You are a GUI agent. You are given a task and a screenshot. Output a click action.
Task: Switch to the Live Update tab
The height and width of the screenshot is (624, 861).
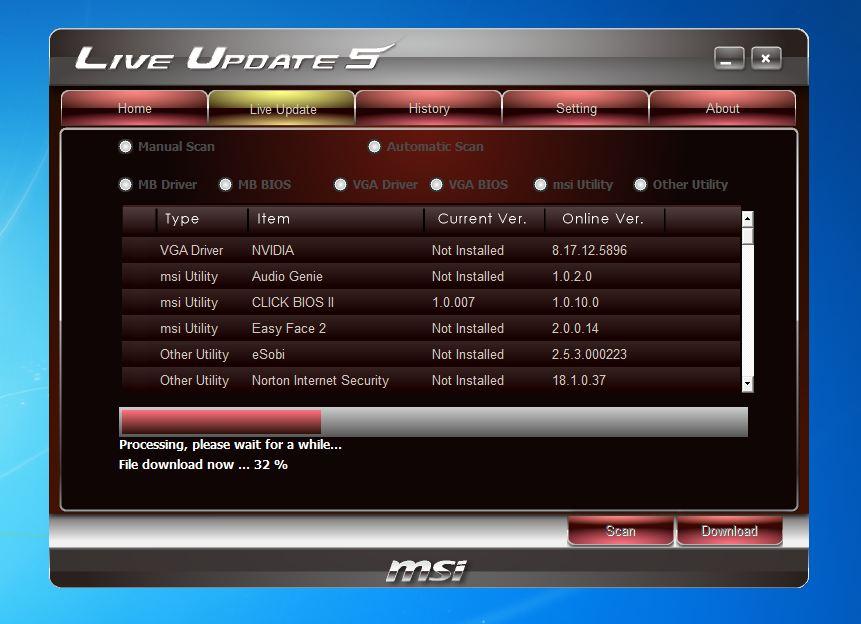point(282,109)
